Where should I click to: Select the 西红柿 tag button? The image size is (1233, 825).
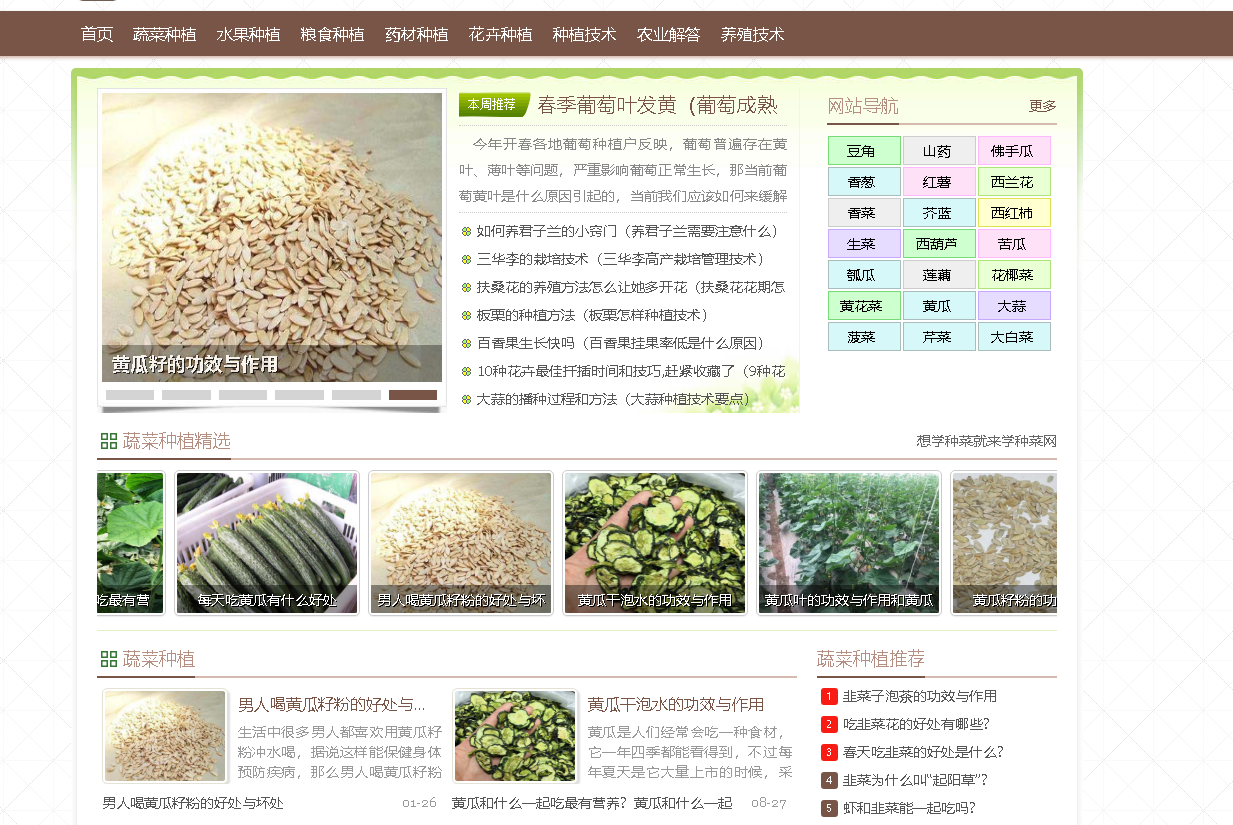click(x=1014, y=212)
